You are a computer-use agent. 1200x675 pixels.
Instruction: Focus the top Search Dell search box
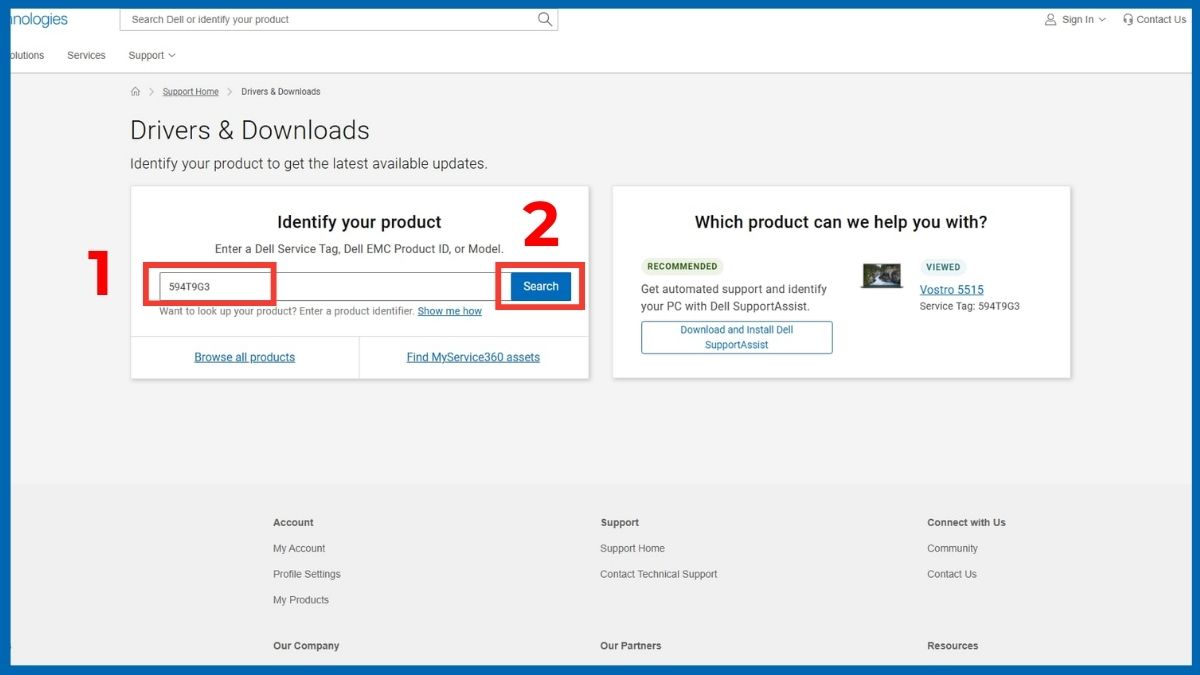pyautogui.click(x=330, y=19)
